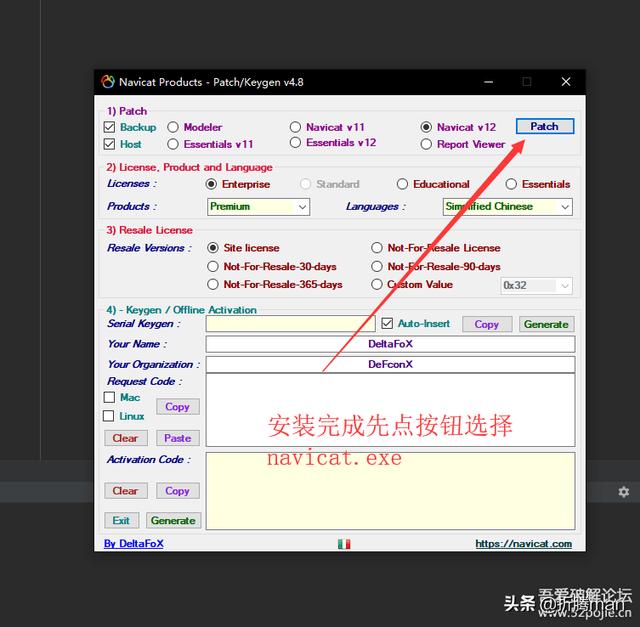The image size is (640, 627).
Task: Open the https://navicat.com link
Action: [x=524, y=544]
